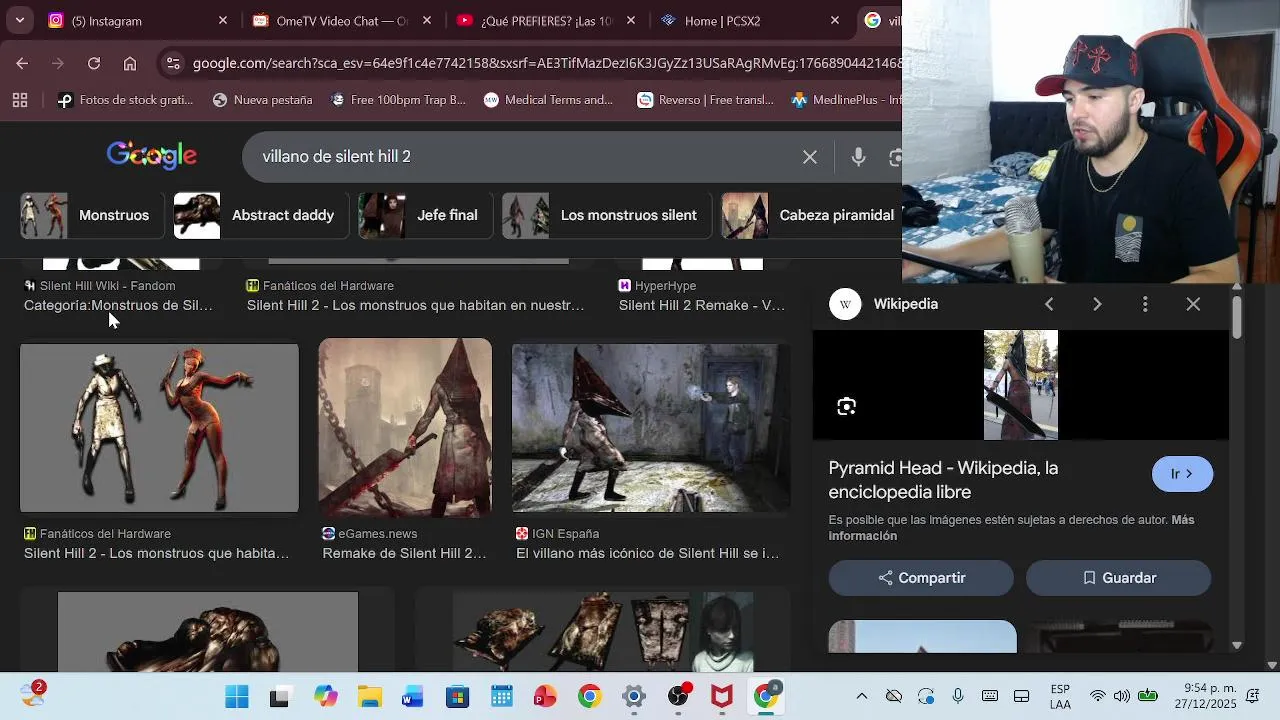
Task: Open the site information icon in address bar
Action: pyautogui.click(x=173, y=63)
